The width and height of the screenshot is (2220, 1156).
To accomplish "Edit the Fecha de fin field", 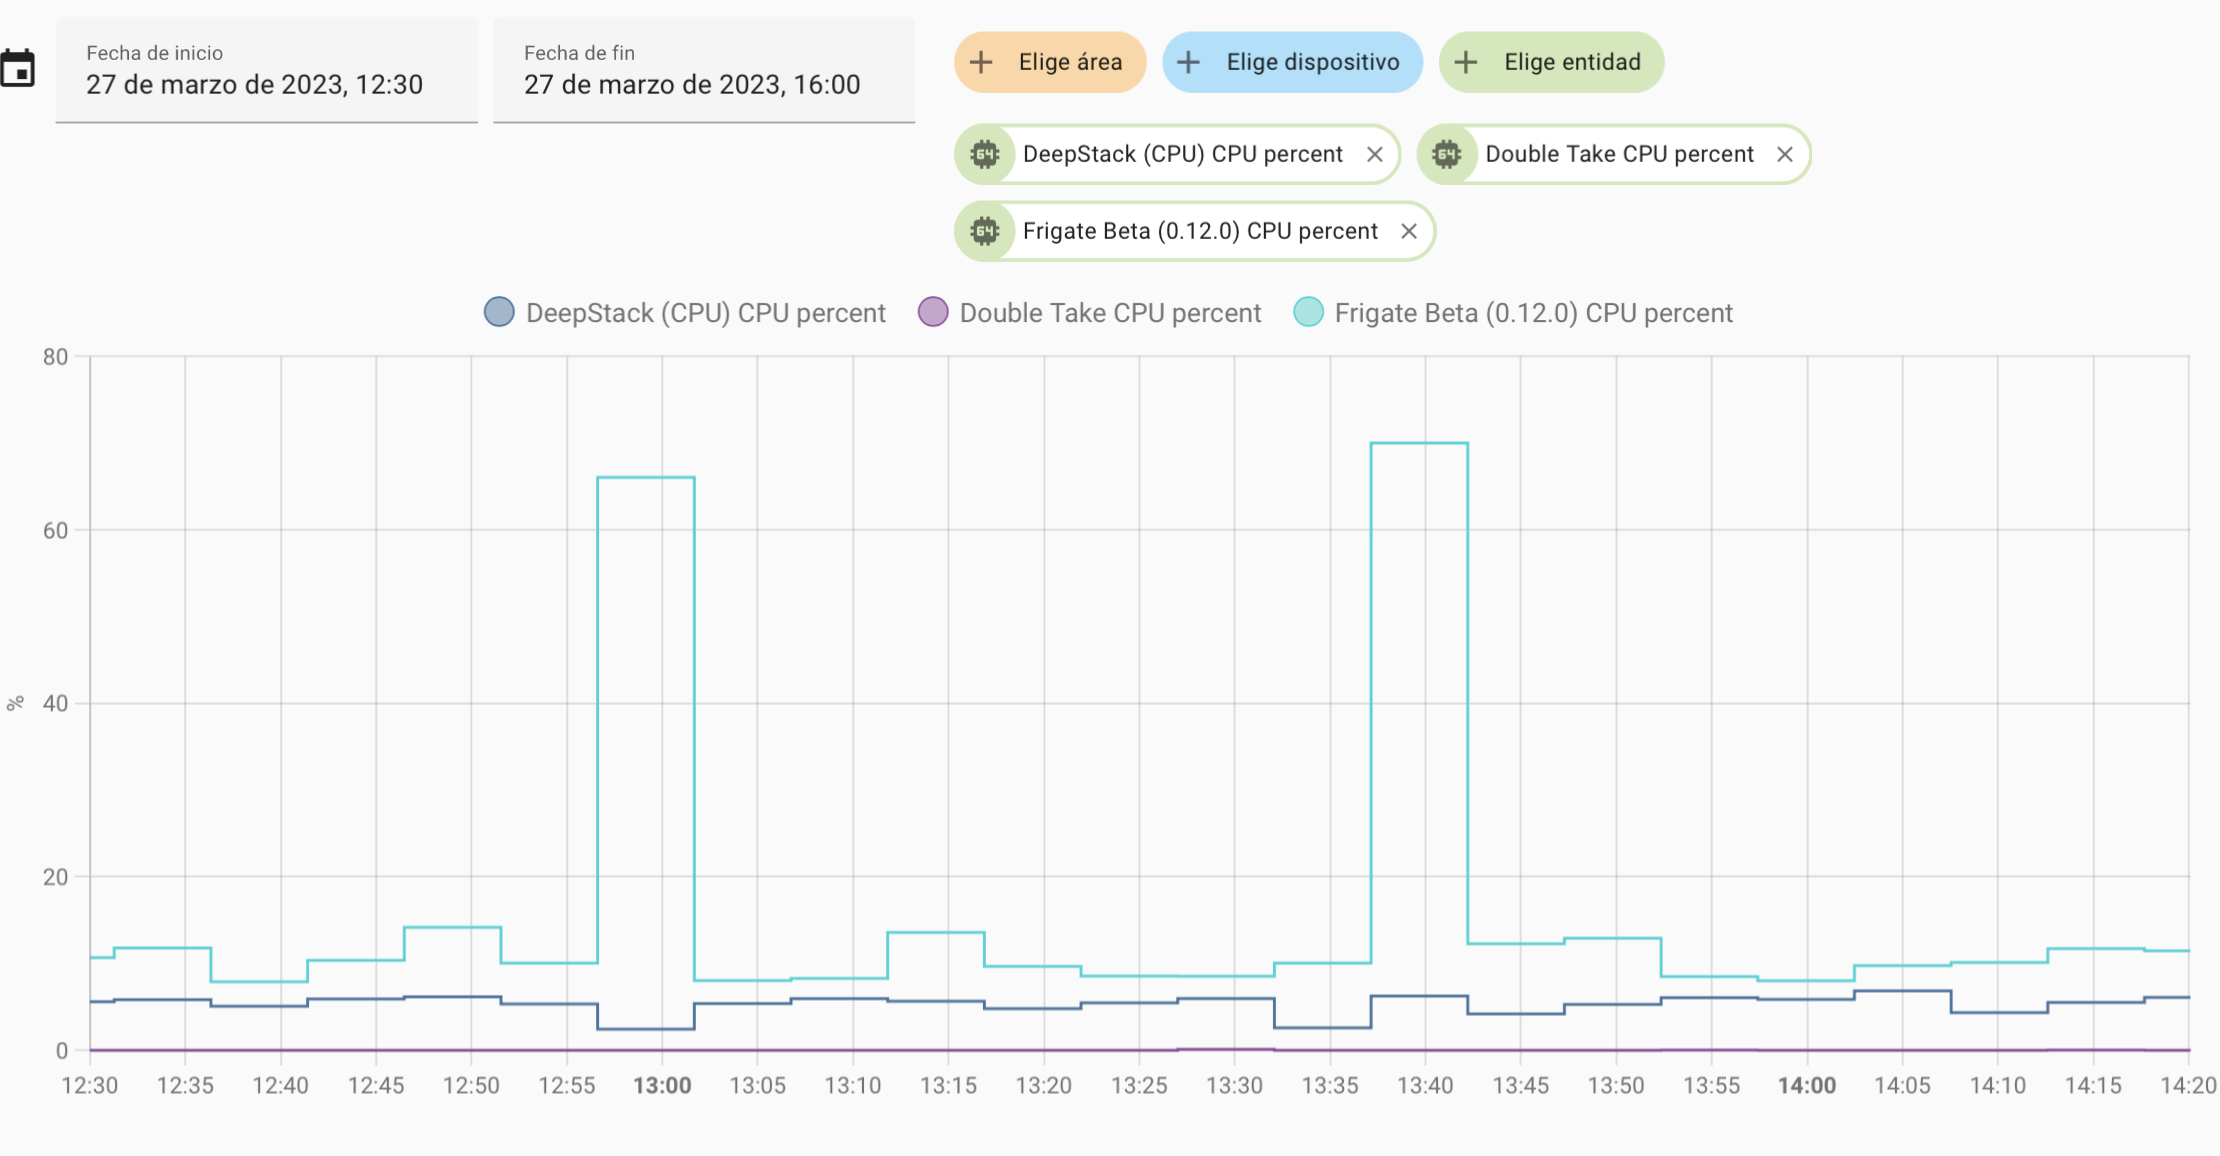I will [x=704, y=70].
